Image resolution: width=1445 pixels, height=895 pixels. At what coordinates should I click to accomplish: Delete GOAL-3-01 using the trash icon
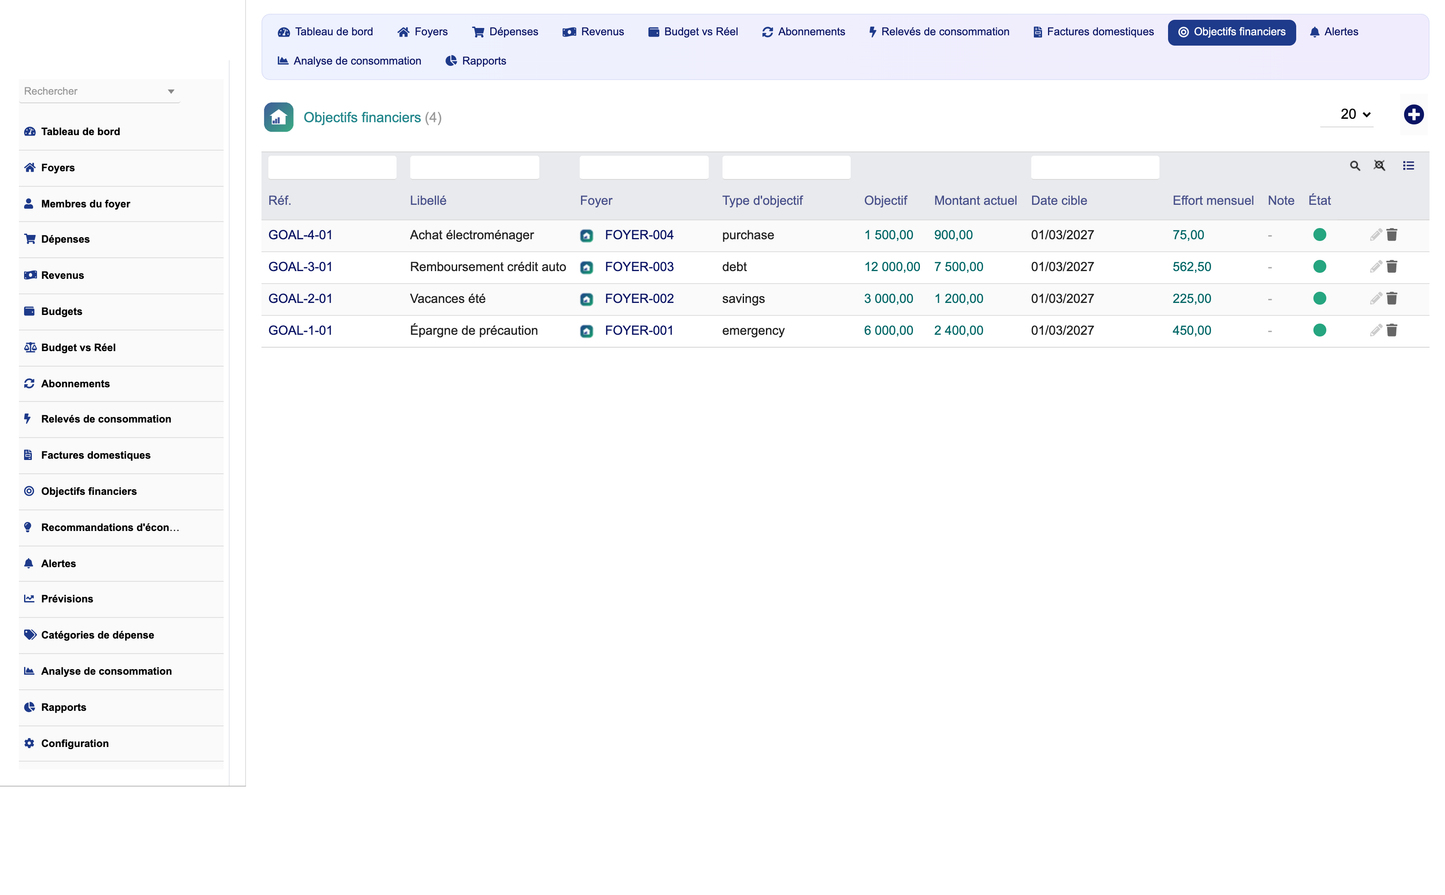click(1391, 267)
